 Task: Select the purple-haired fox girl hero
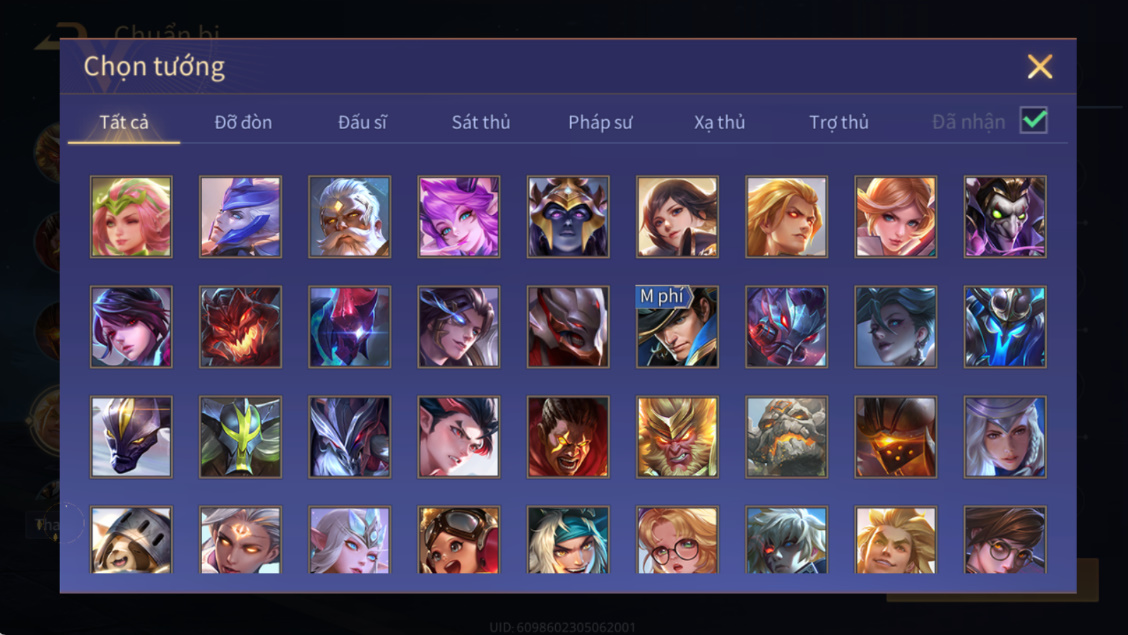click(459, 216)
